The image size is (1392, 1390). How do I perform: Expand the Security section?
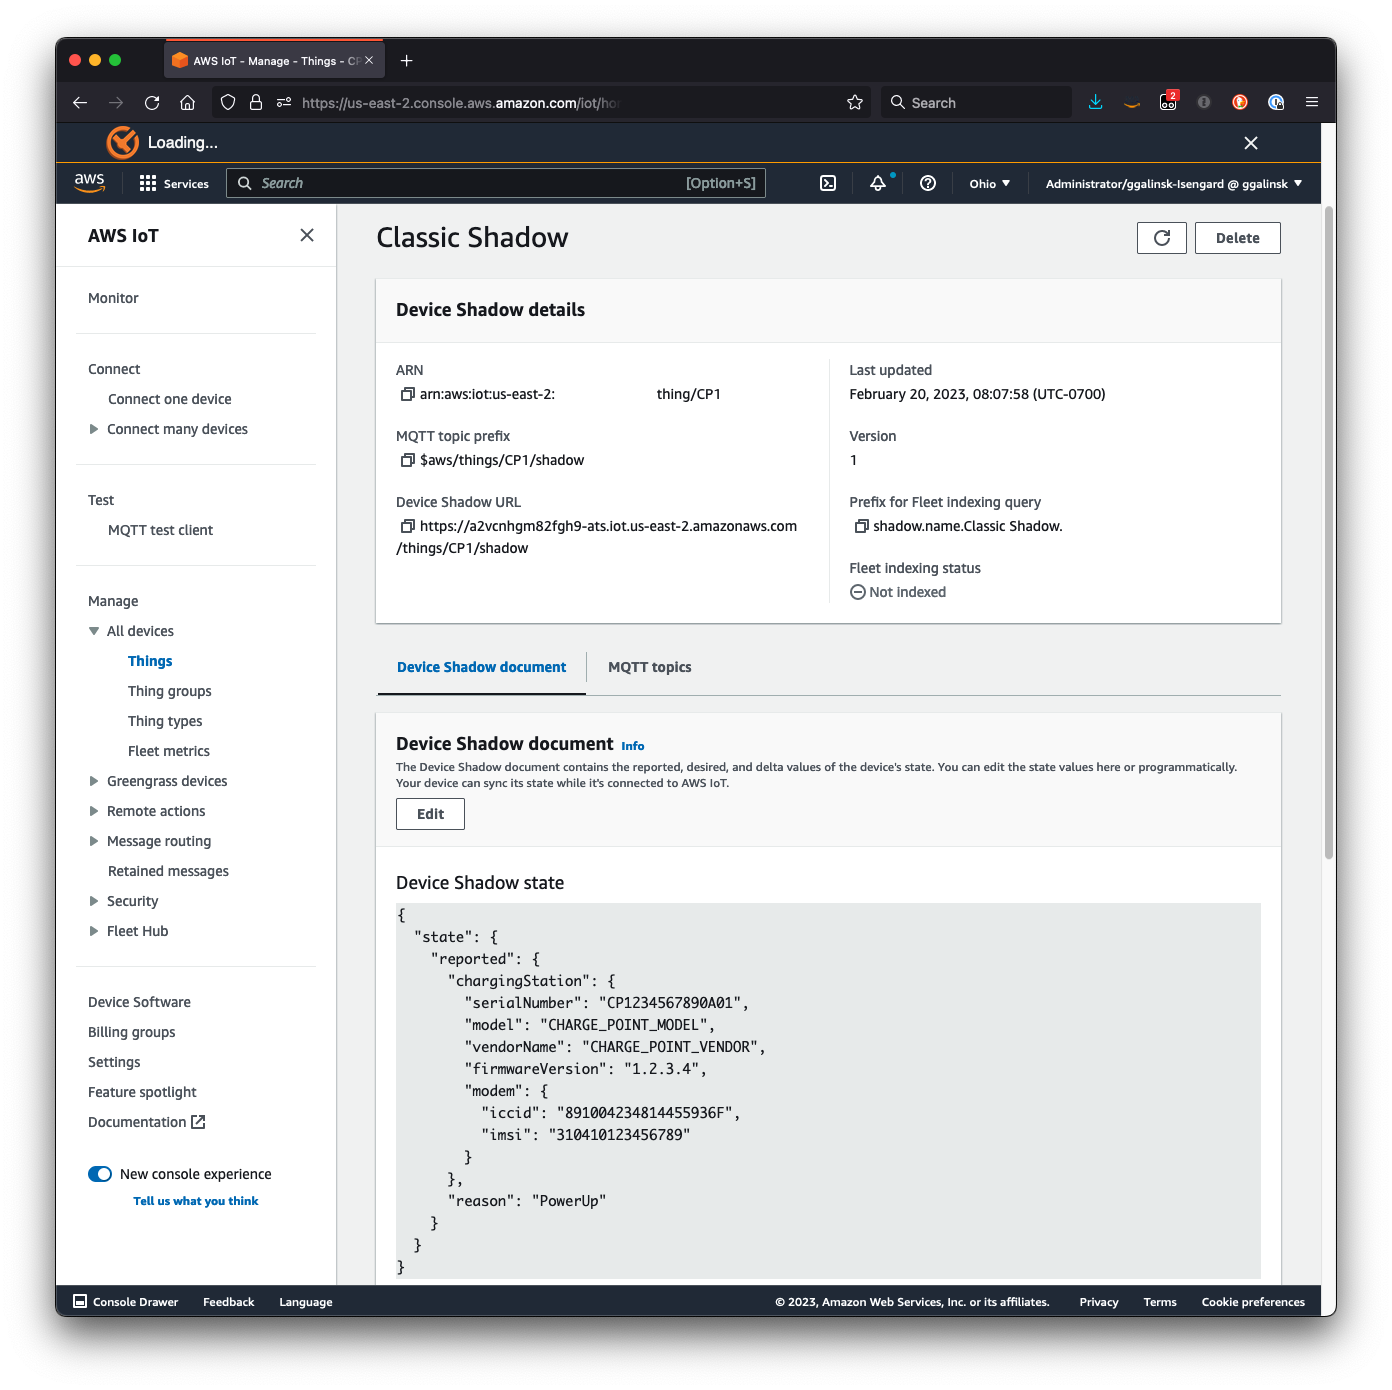click(93, 901)
